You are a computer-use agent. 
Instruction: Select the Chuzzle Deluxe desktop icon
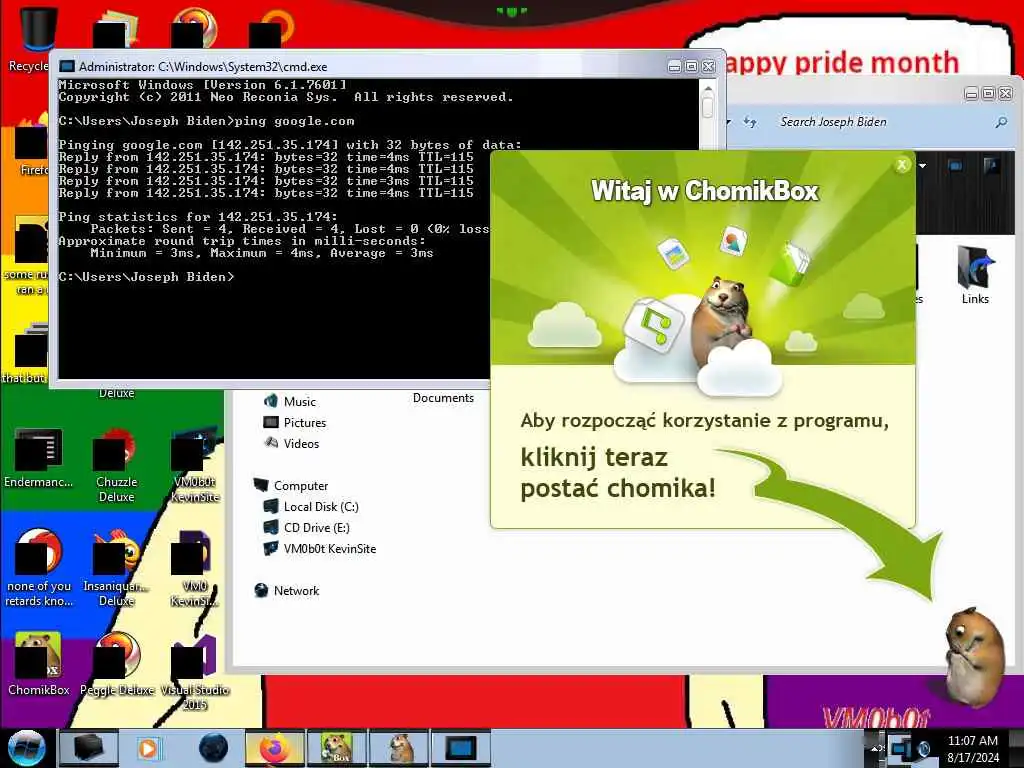[116, 465]
